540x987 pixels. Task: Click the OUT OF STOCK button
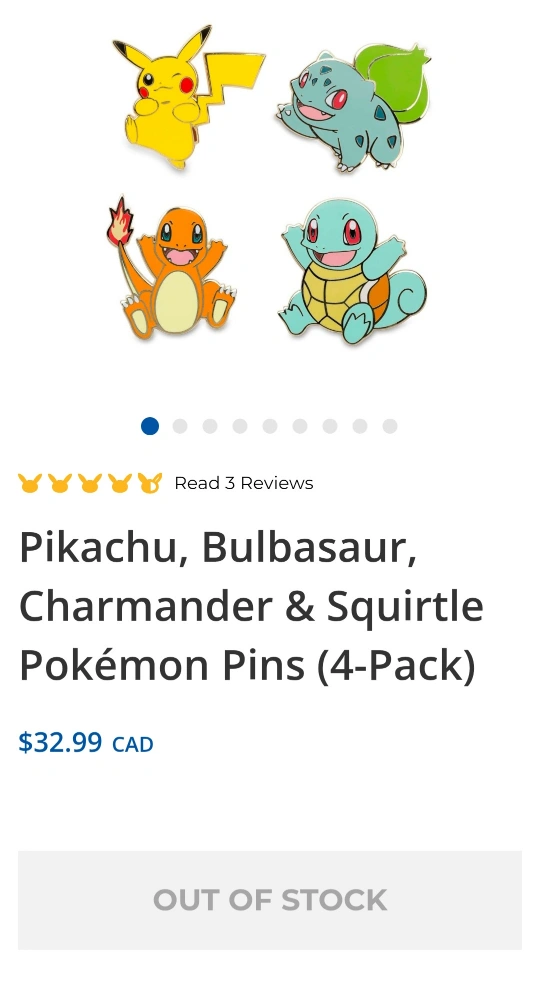pos(270,900)
